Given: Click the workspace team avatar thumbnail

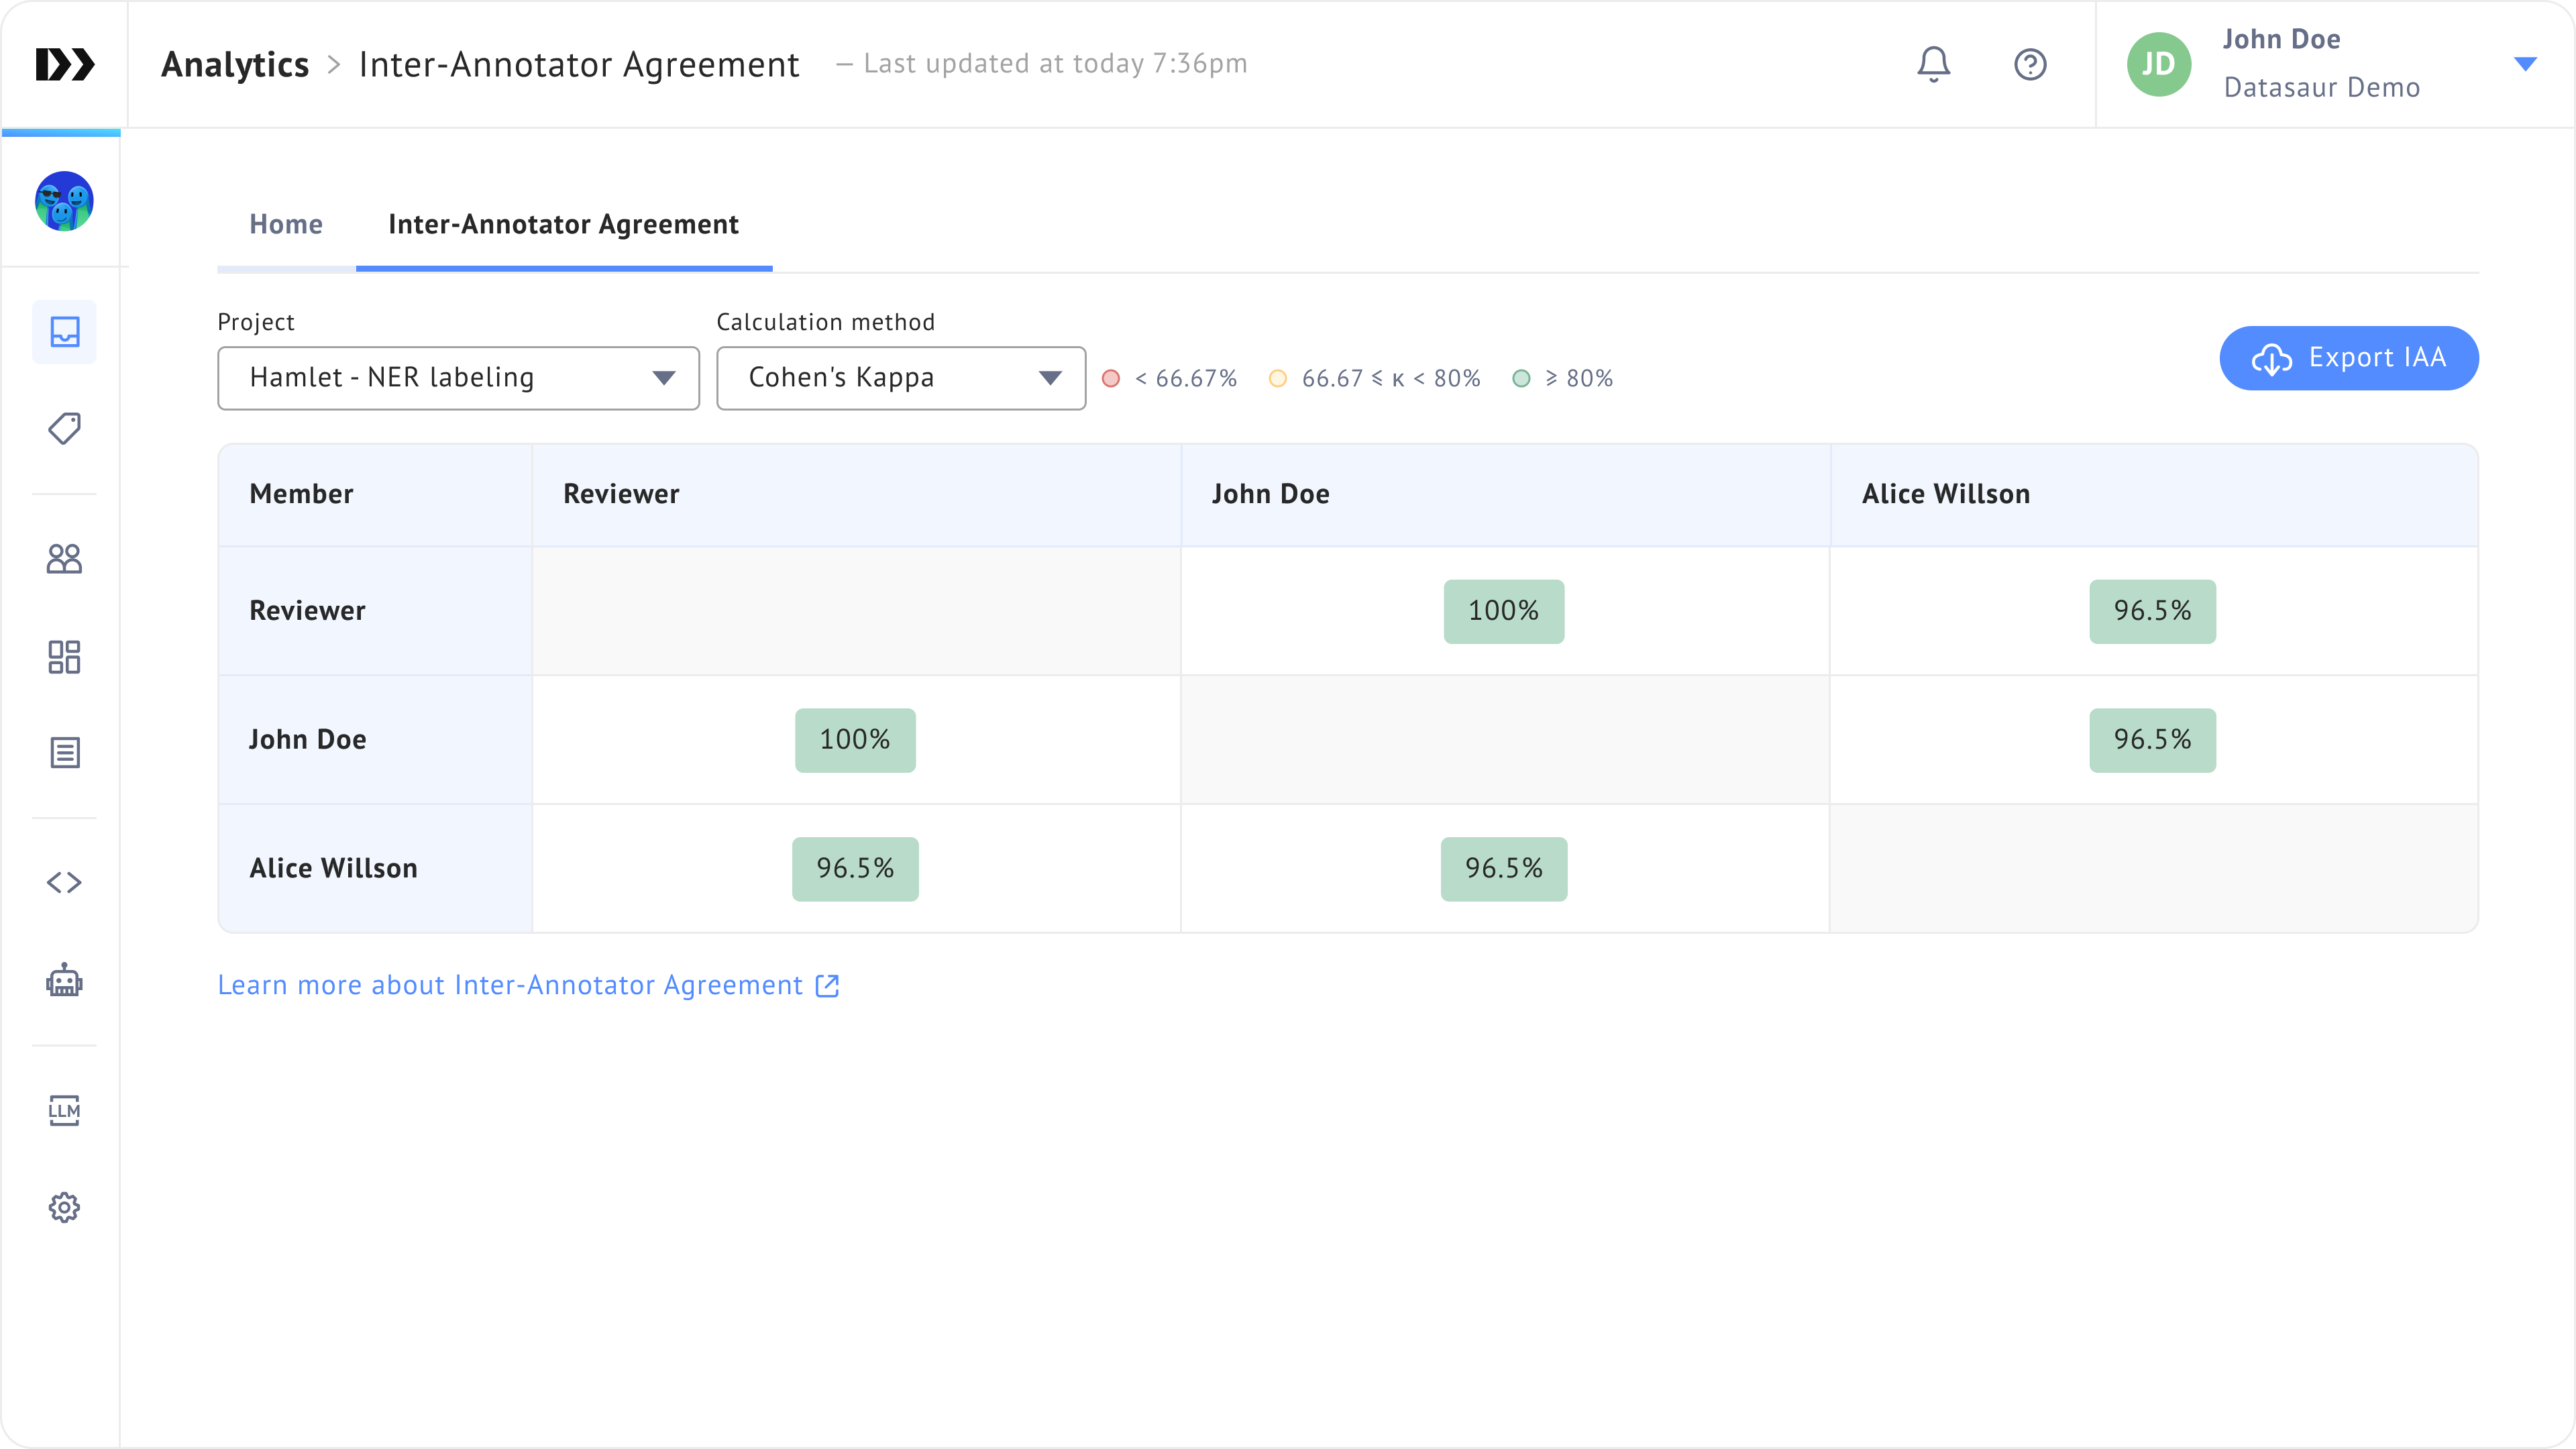Looking at the screenshot, I should 65,201.
